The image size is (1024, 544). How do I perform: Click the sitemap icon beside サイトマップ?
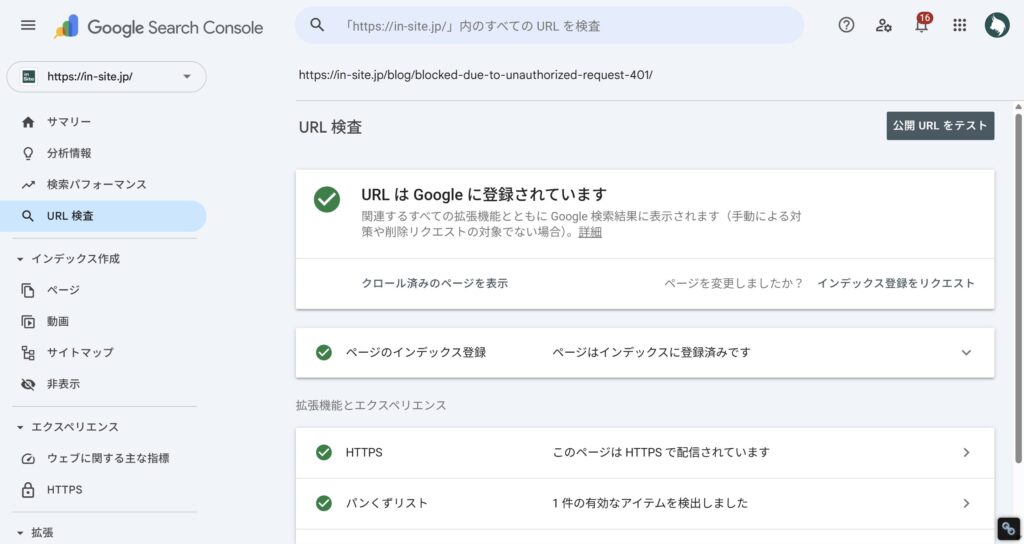pos(28,353)
